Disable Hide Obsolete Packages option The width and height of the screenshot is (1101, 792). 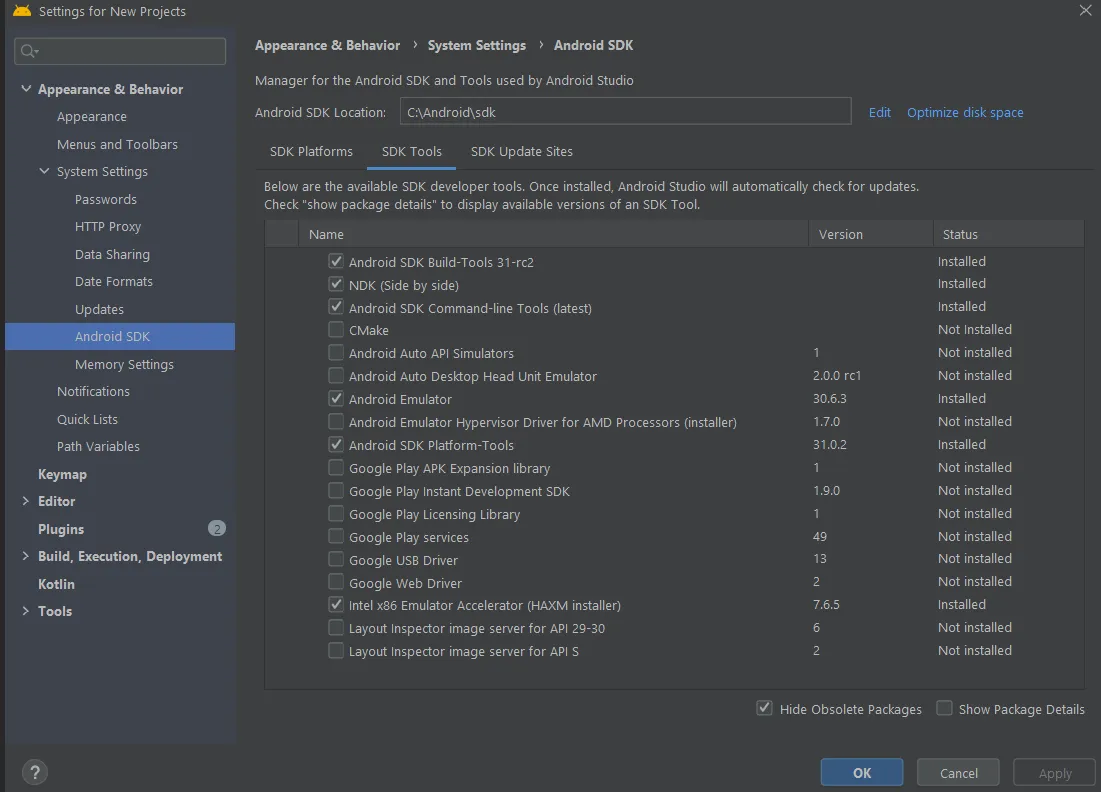[765, 709]
